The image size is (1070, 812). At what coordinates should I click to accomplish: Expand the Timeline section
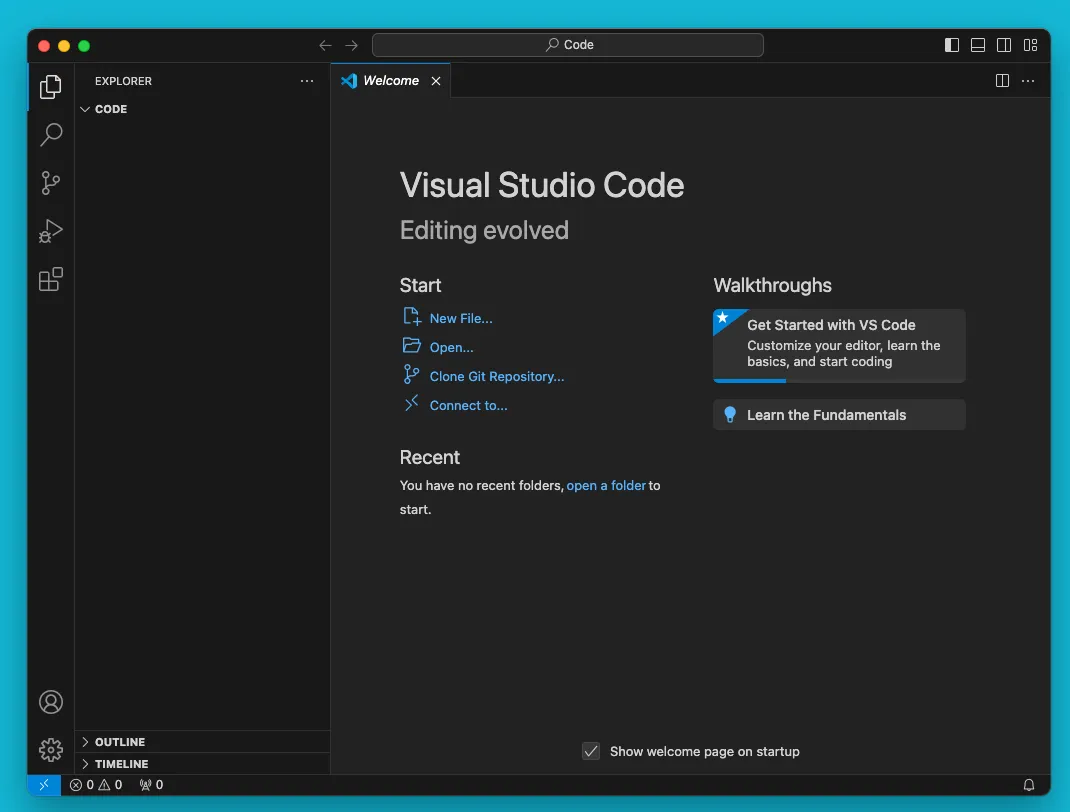(x=121, y=764)
